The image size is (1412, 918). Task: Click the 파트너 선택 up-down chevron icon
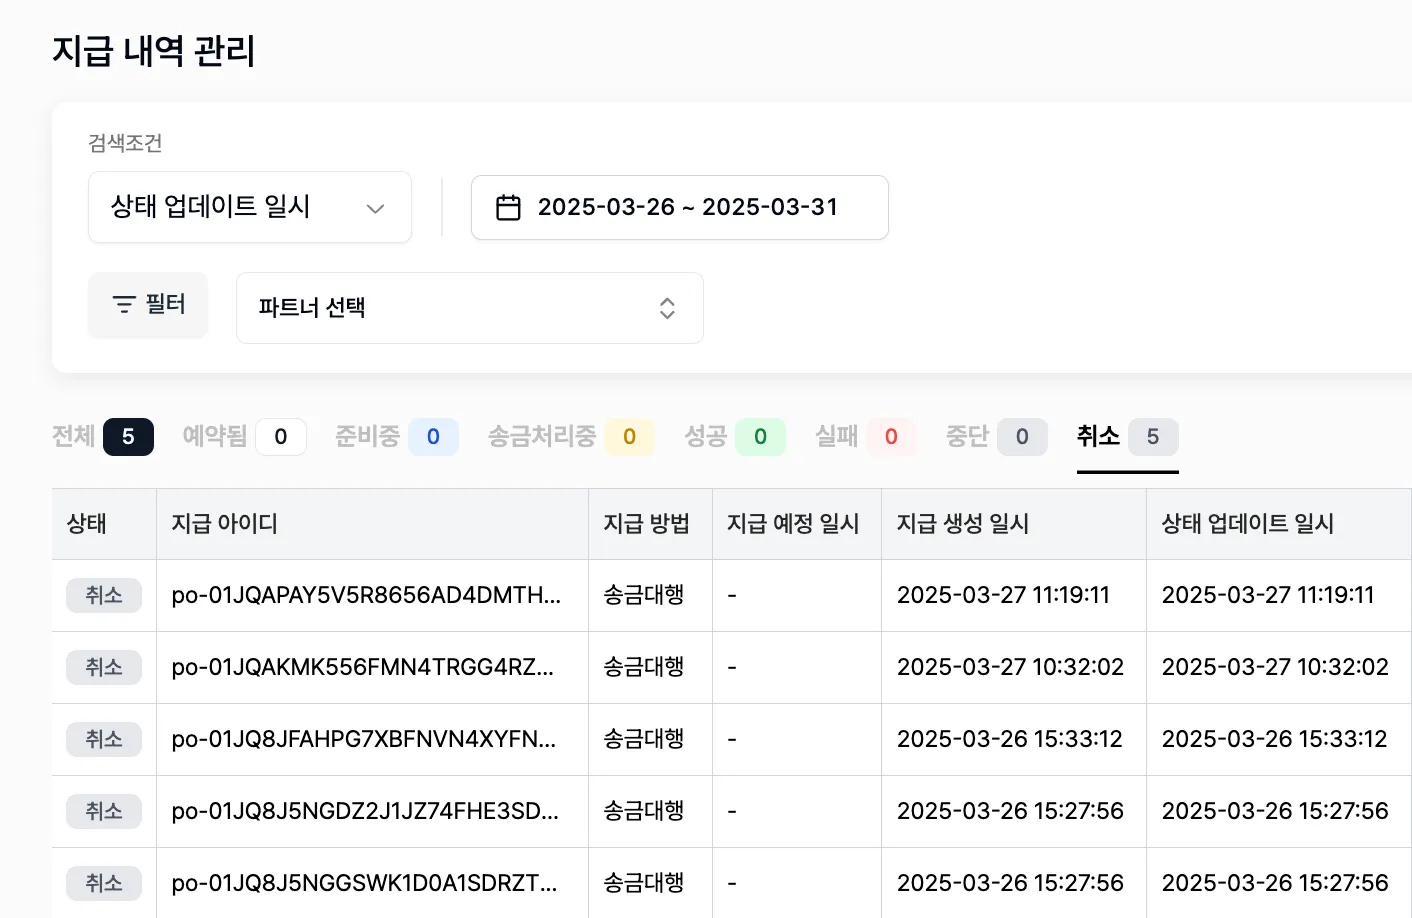point(667,308)
